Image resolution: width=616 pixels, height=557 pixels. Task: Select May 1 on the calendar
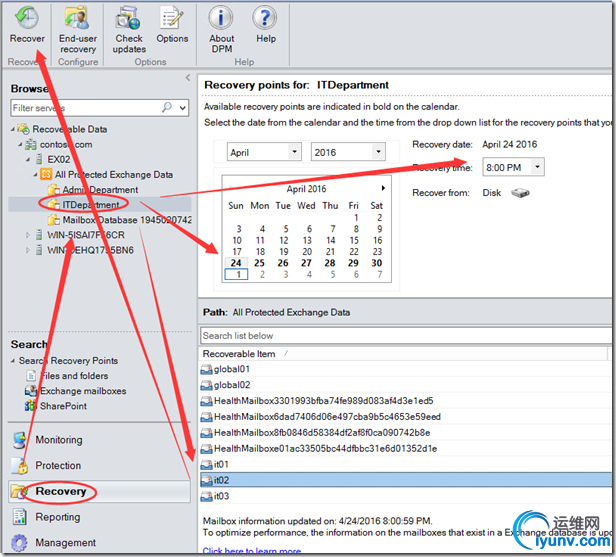[x=236, y=274]
